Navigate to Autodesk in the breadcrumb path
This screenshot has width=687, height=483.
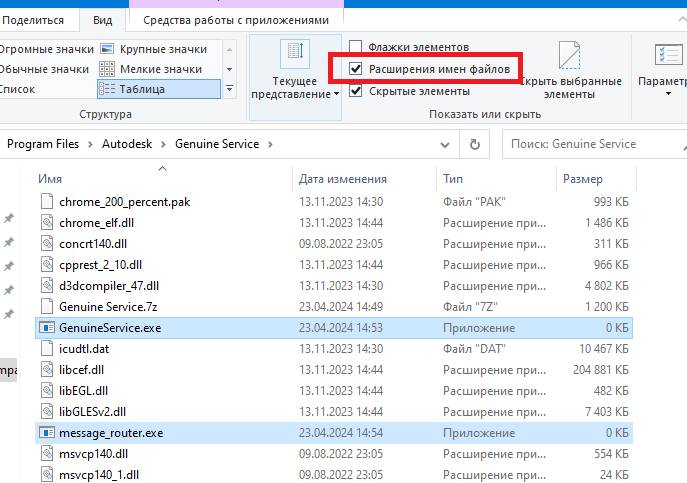127,144
